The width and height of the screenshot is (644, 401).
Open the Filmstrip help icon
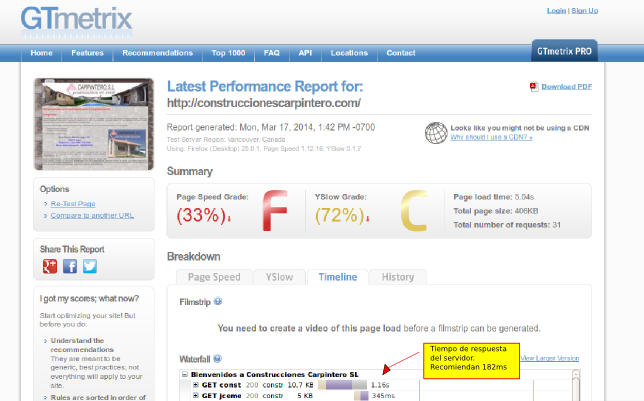click(x=218, y=302)
